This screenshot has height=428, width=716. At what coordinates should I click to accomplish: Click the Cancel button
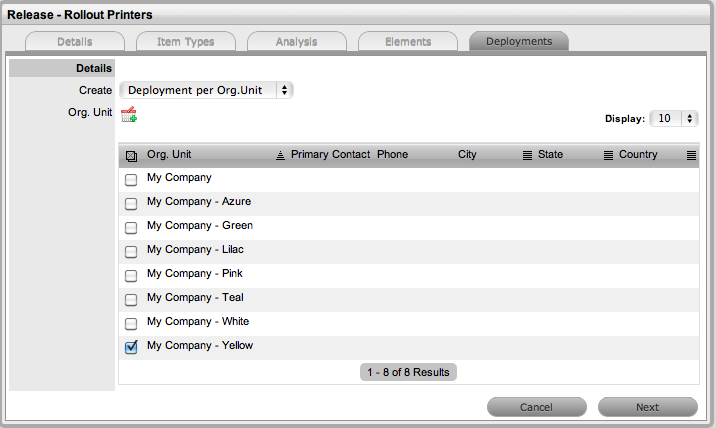(537, 407)
